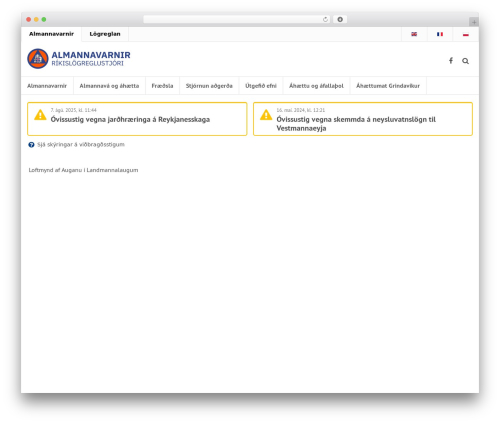Open the Facebook page icon
The image size is (500, 423).
(x=451, y=61)
